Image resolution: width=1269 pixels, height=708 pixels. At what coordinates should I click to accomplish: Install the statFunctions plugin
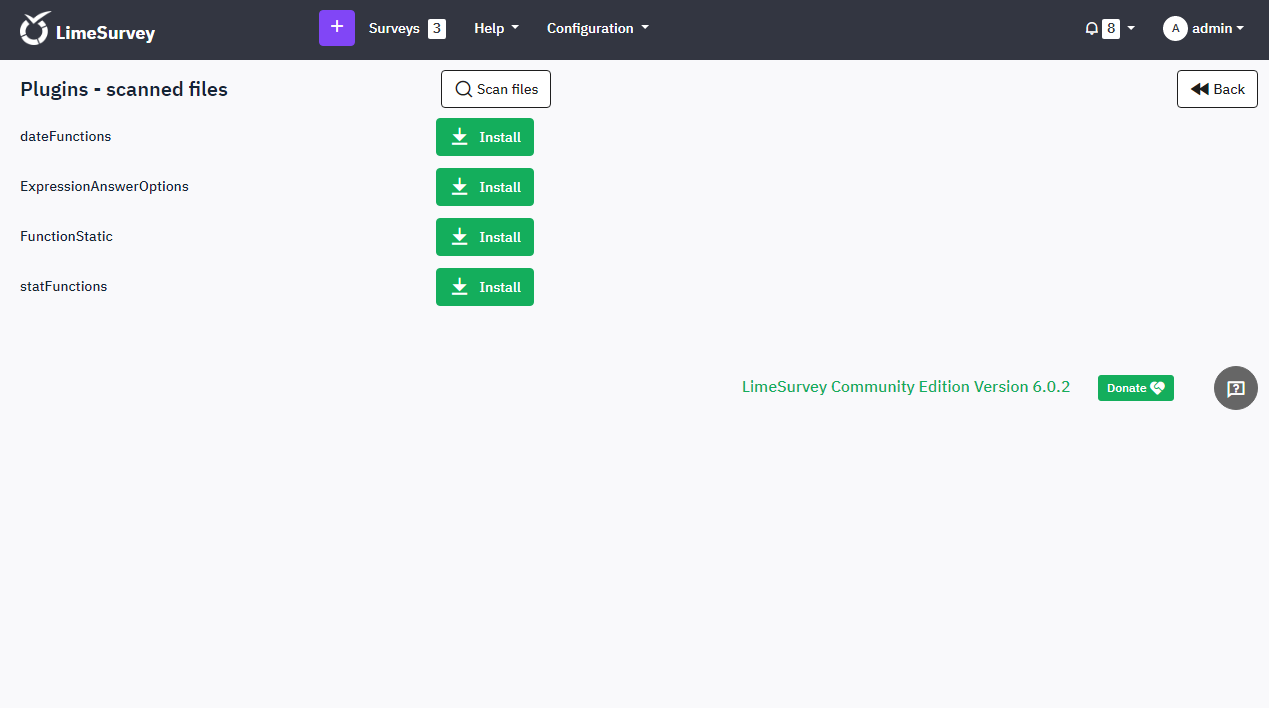pos(485,287)
